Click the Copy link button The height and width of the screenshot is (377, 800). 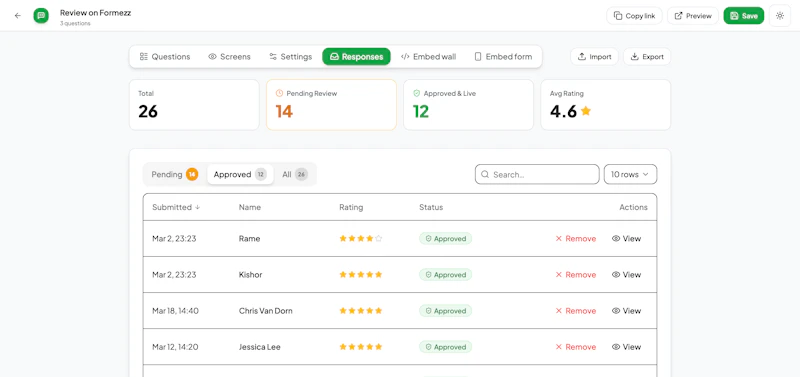click(634, 16)
